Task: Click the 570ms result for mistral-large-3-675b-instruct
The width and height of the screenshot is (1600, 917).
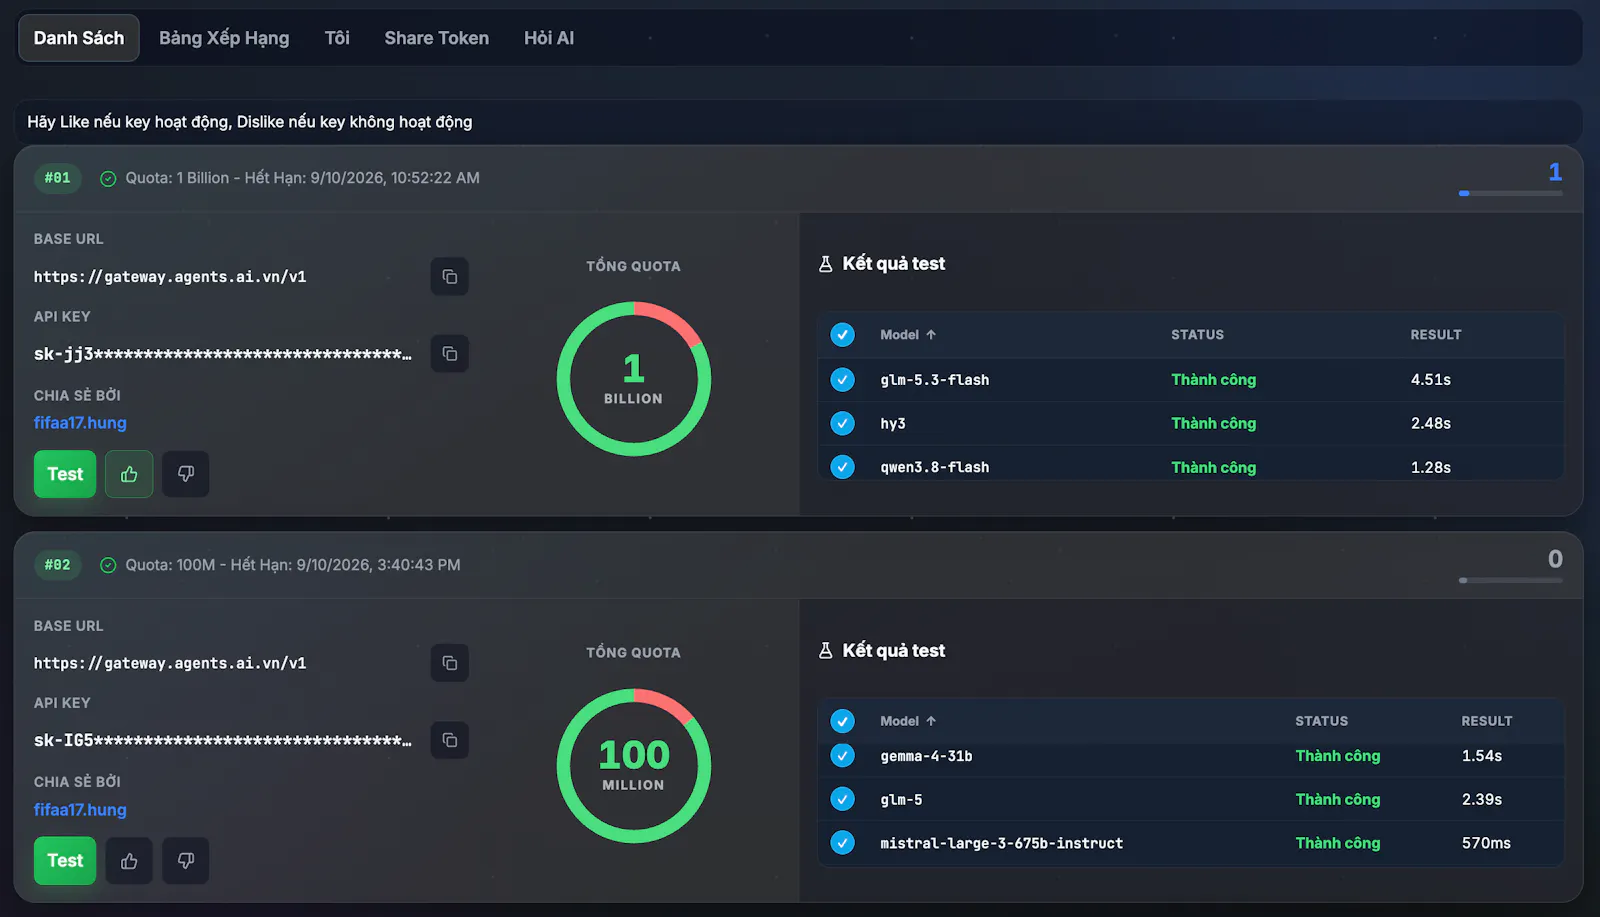Action: tap(1486, 843)
